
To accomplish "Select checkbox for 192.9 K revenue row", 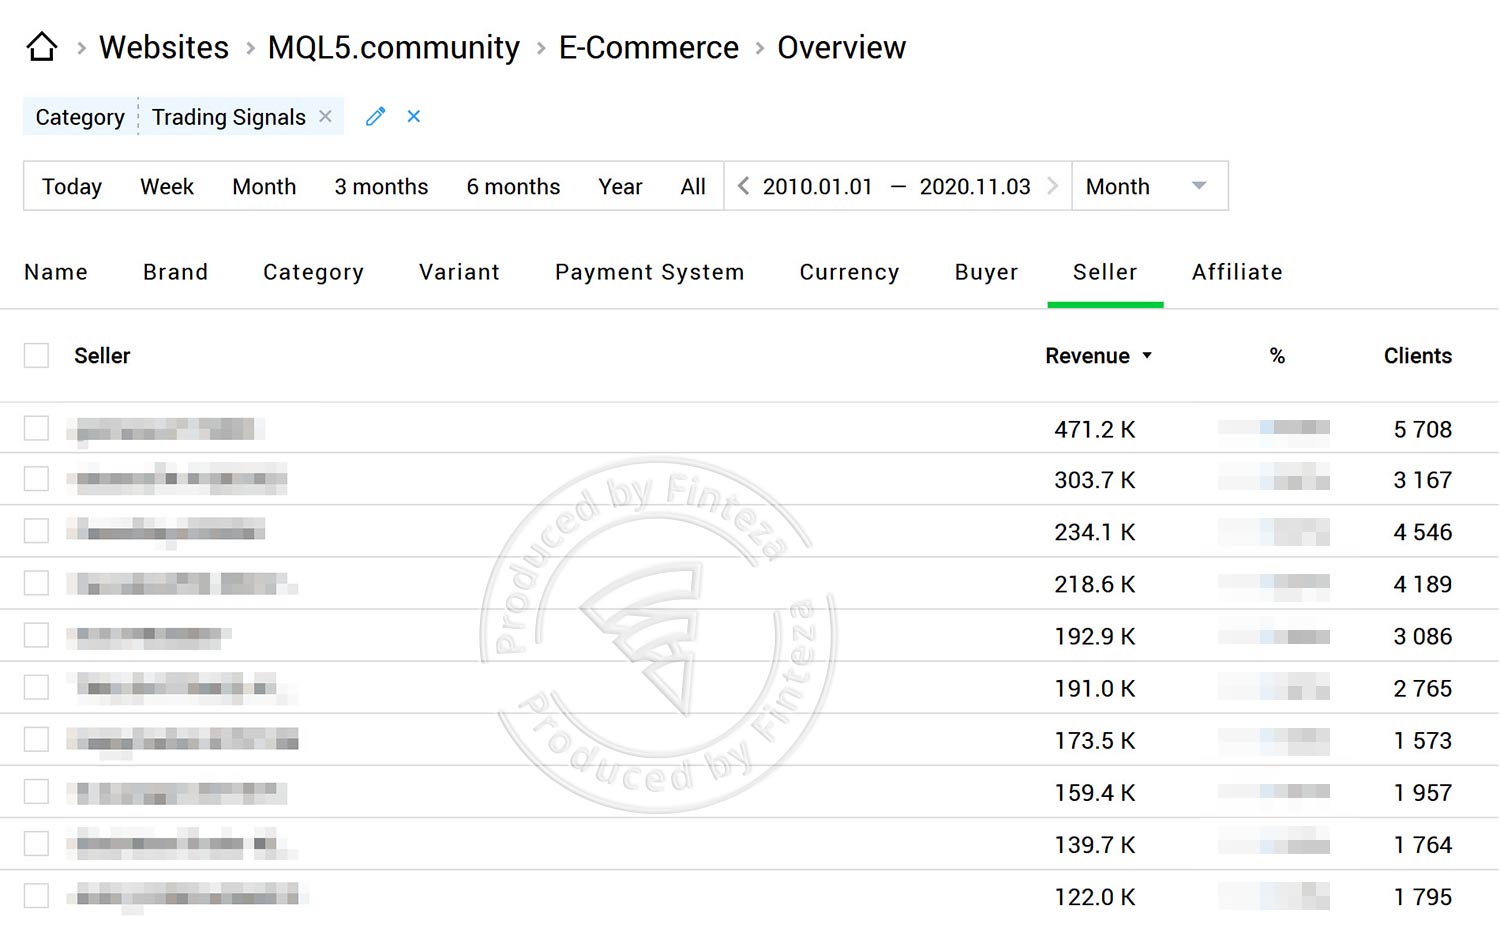I will coord(37,636).
